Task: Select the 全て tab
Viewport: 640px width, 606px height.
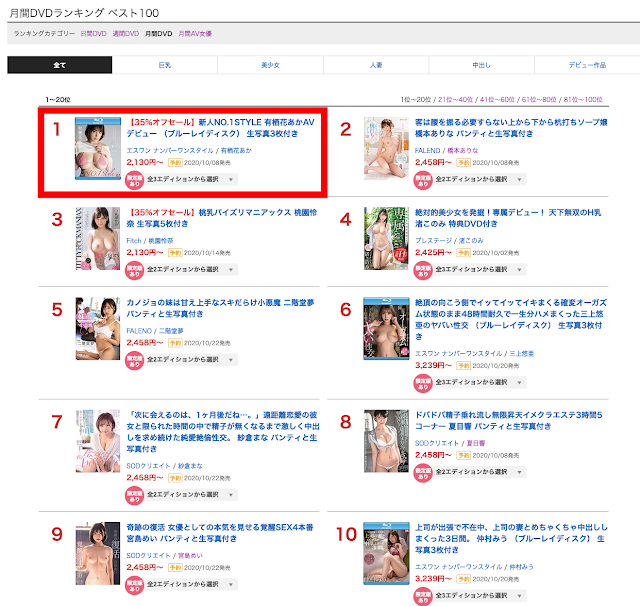Action: point(60,65)
